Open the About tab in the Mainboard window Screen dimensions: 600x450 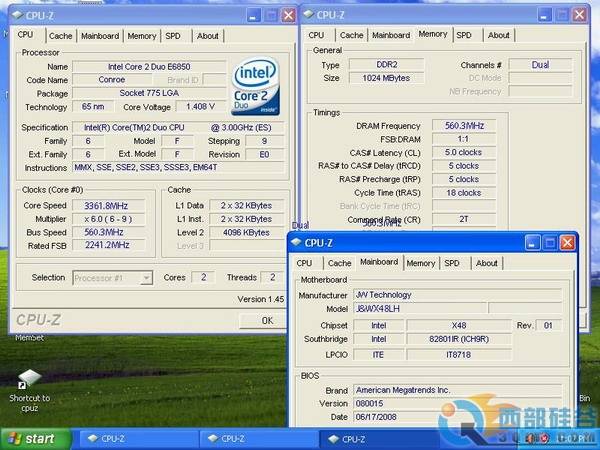click(487, 263)
